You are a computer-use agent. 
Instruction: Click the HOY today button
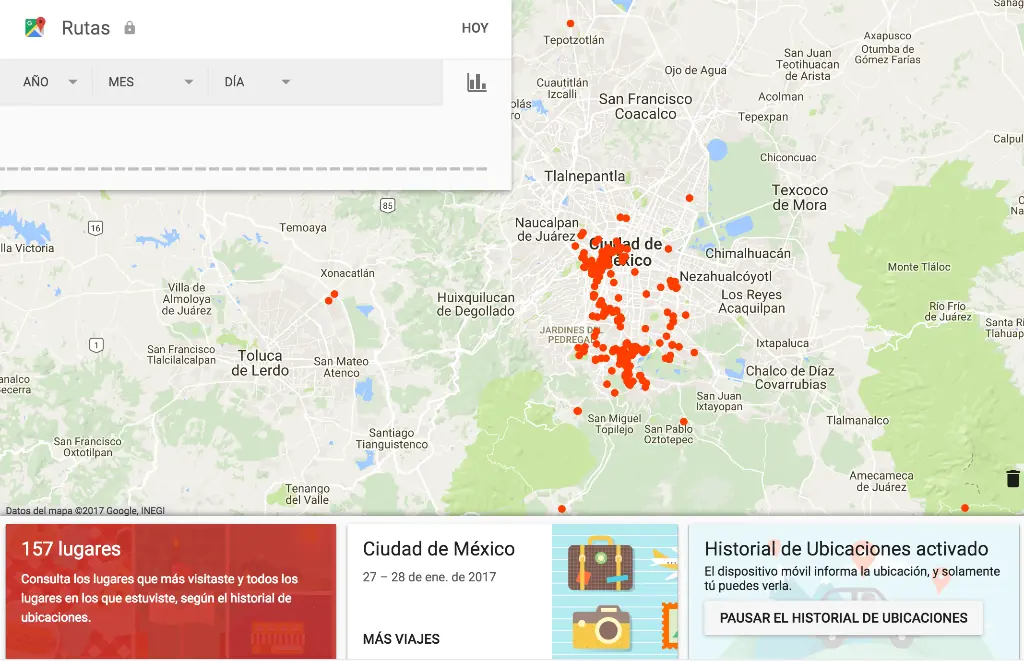coord(475,28)
